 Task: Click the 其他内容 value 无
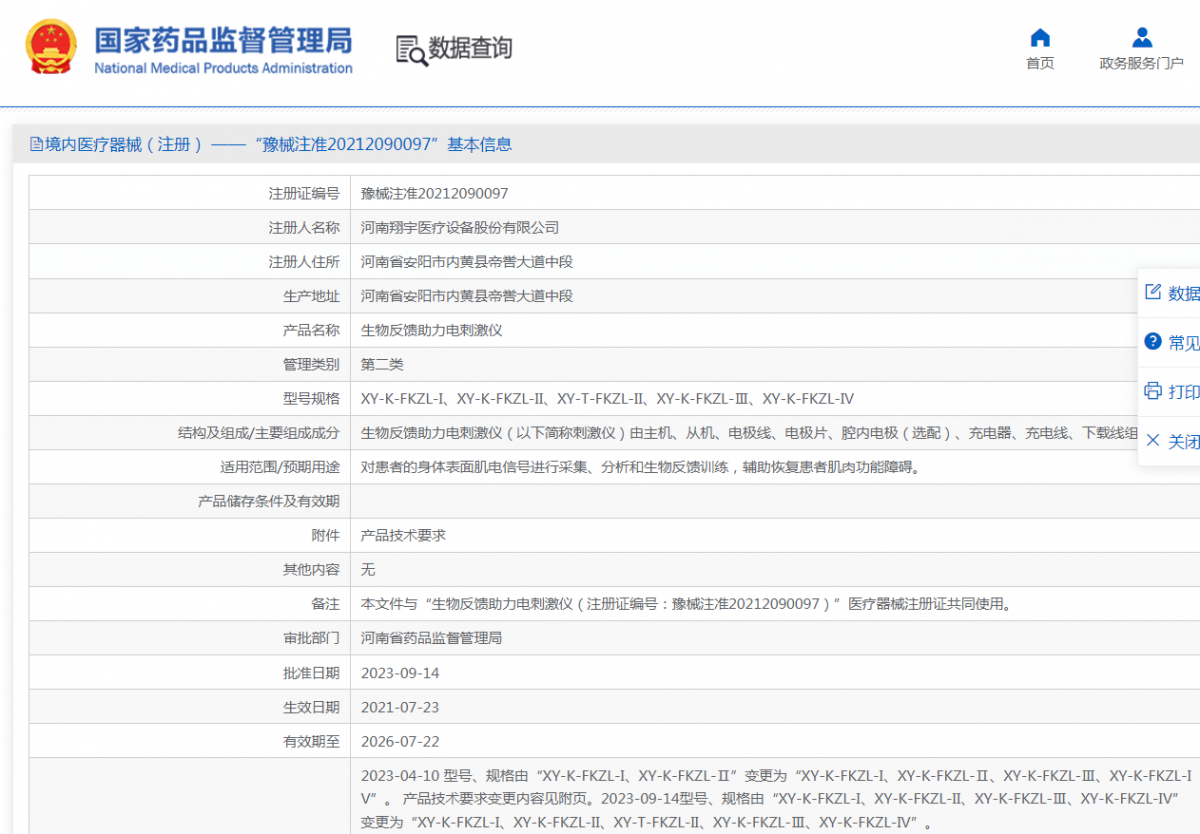tap(368, 569)
